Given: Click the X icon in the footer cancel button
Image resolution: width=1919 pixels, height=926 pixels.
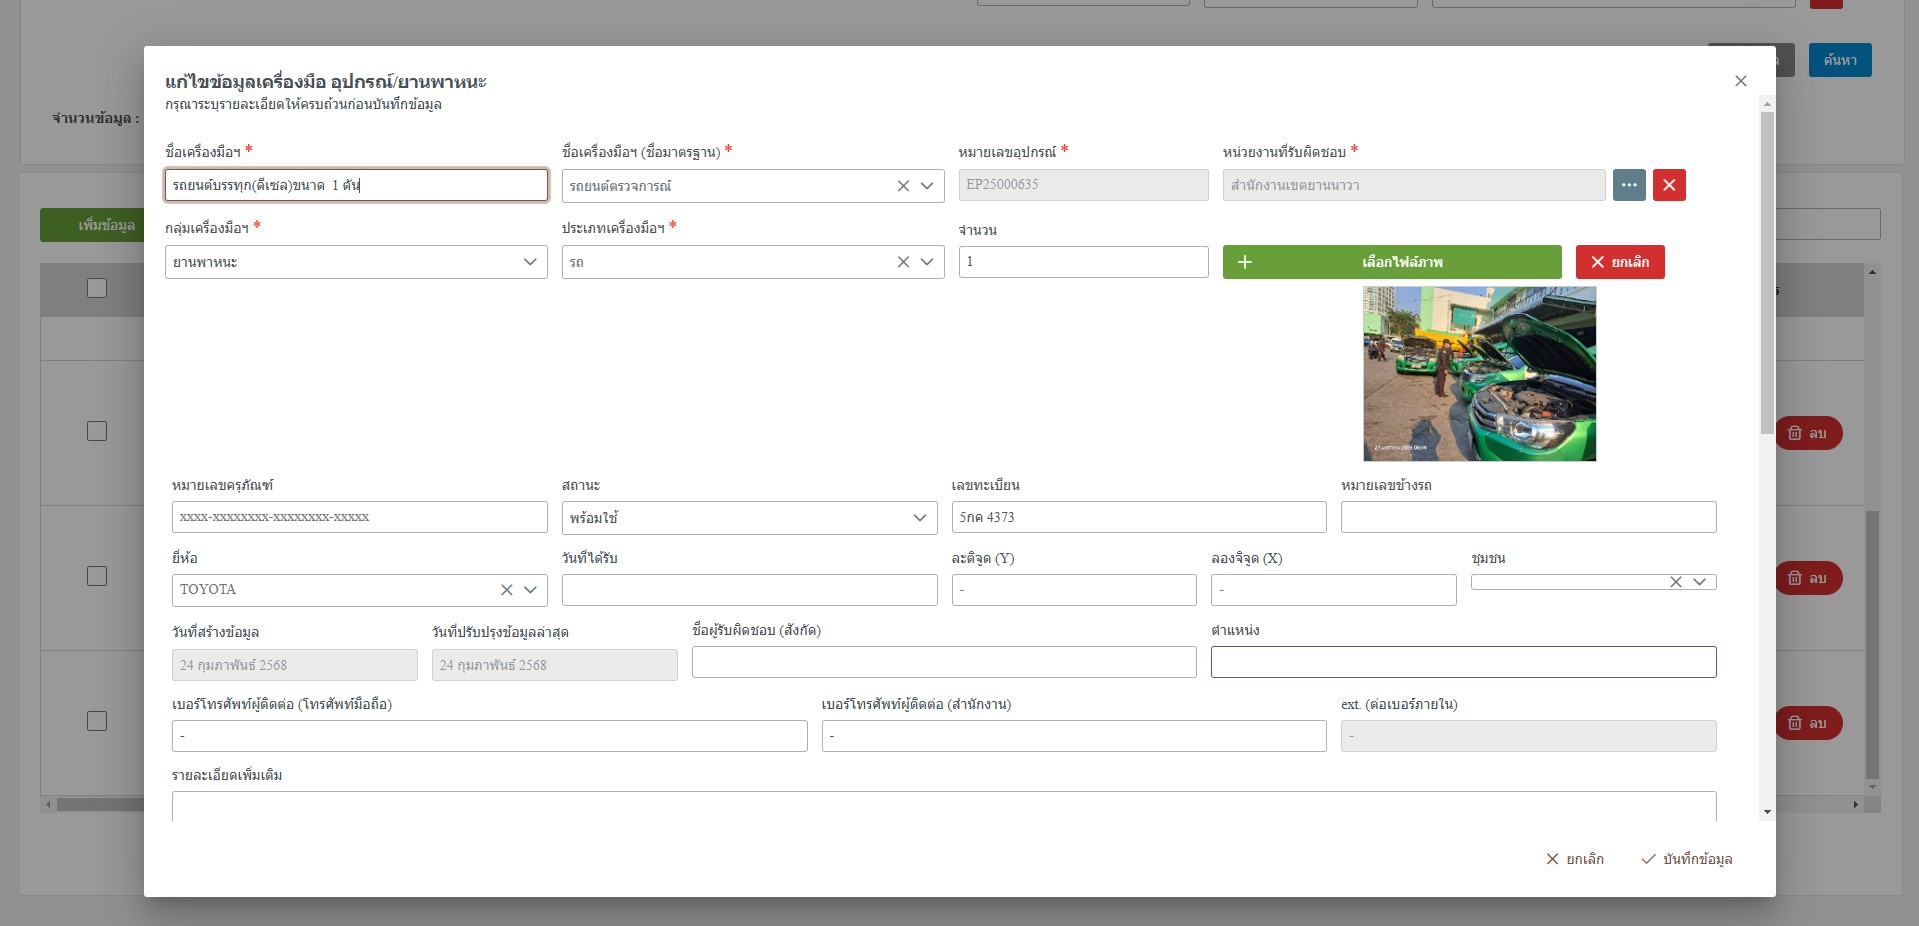Looking at the screenshot, I should click(1552, 859).
